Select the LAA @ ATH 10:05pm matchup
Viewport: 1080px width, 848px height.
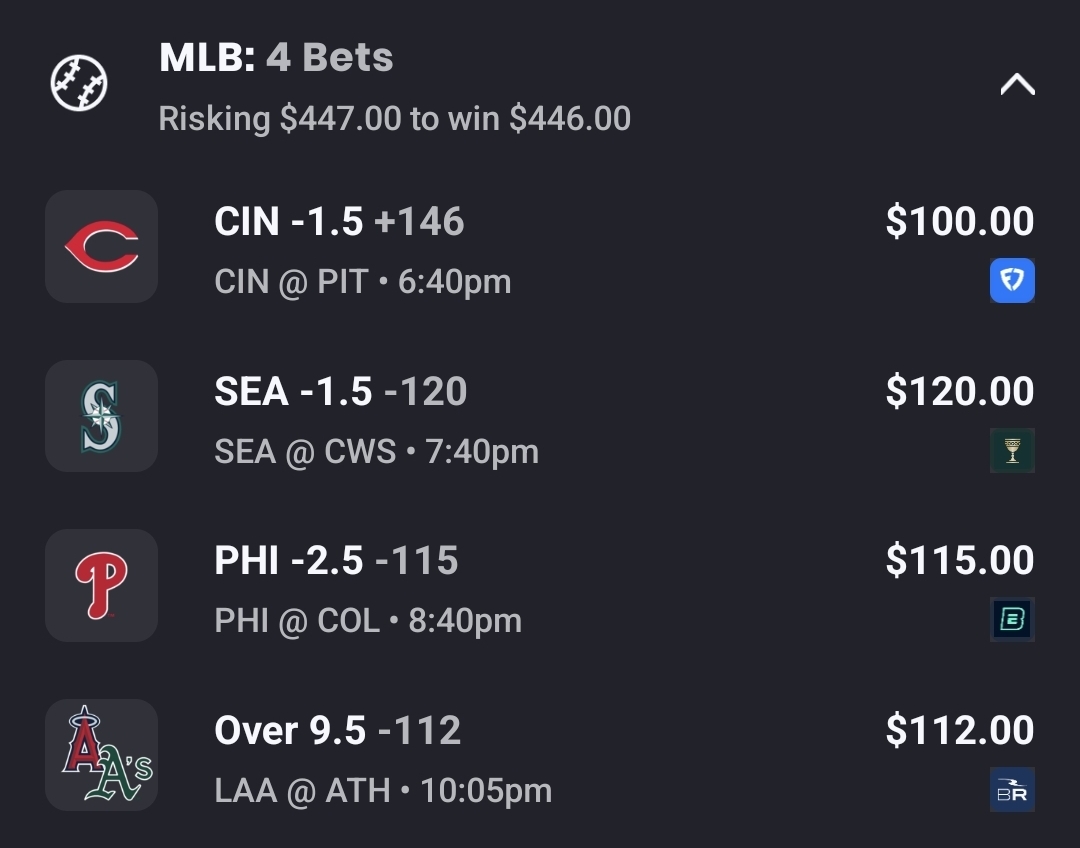tap(383, 791)
